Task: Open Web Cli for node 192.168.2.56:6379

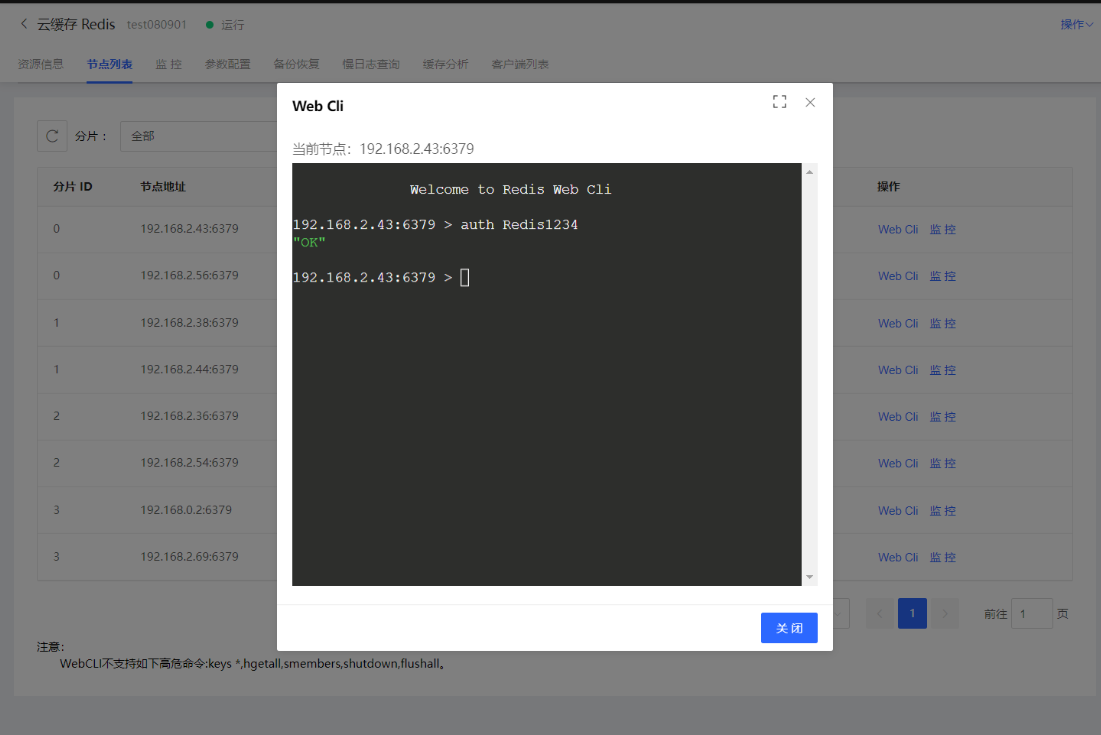Action: [x=897, y=276]
